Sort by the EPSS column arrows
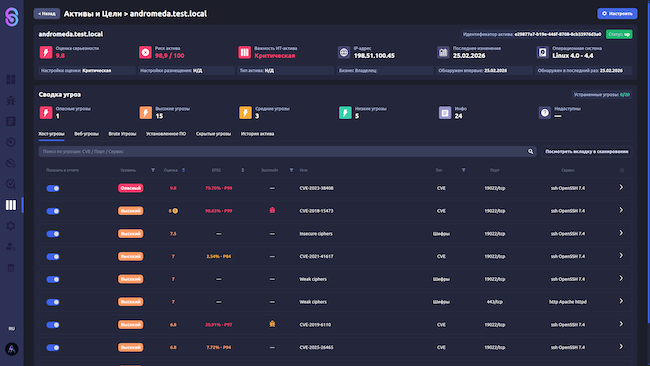Image resolution: width=650 pixels, height=366 pixels. [243, 170]
